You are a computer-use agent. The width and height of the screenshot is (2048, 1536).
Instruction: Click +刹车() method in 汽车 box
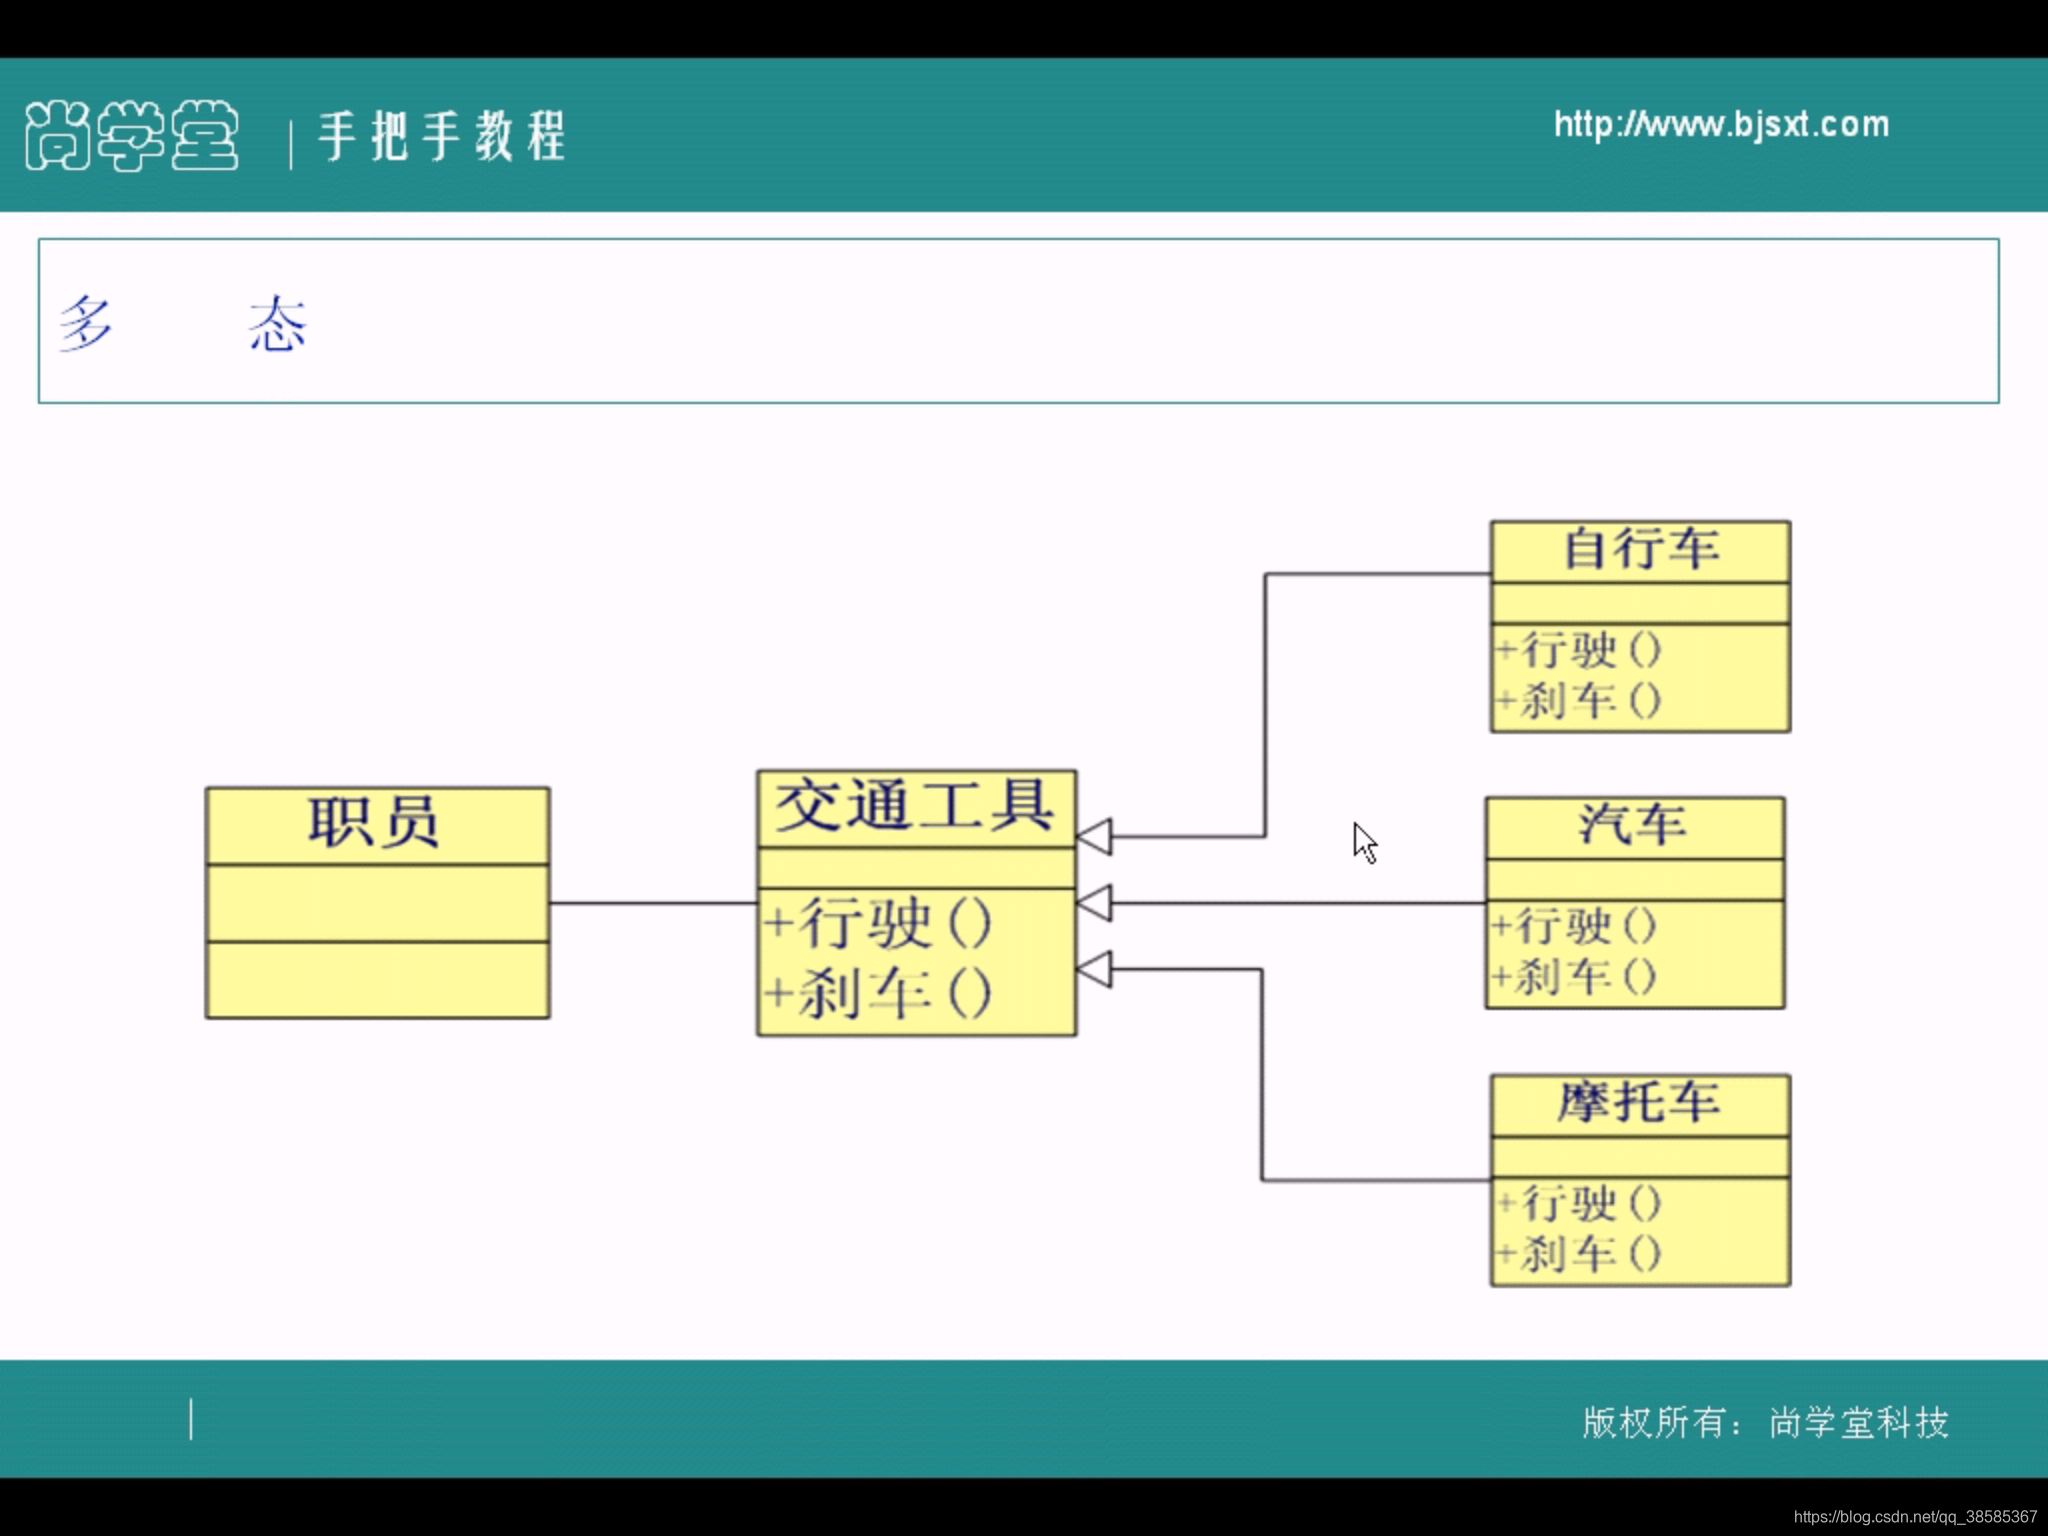1574,977
